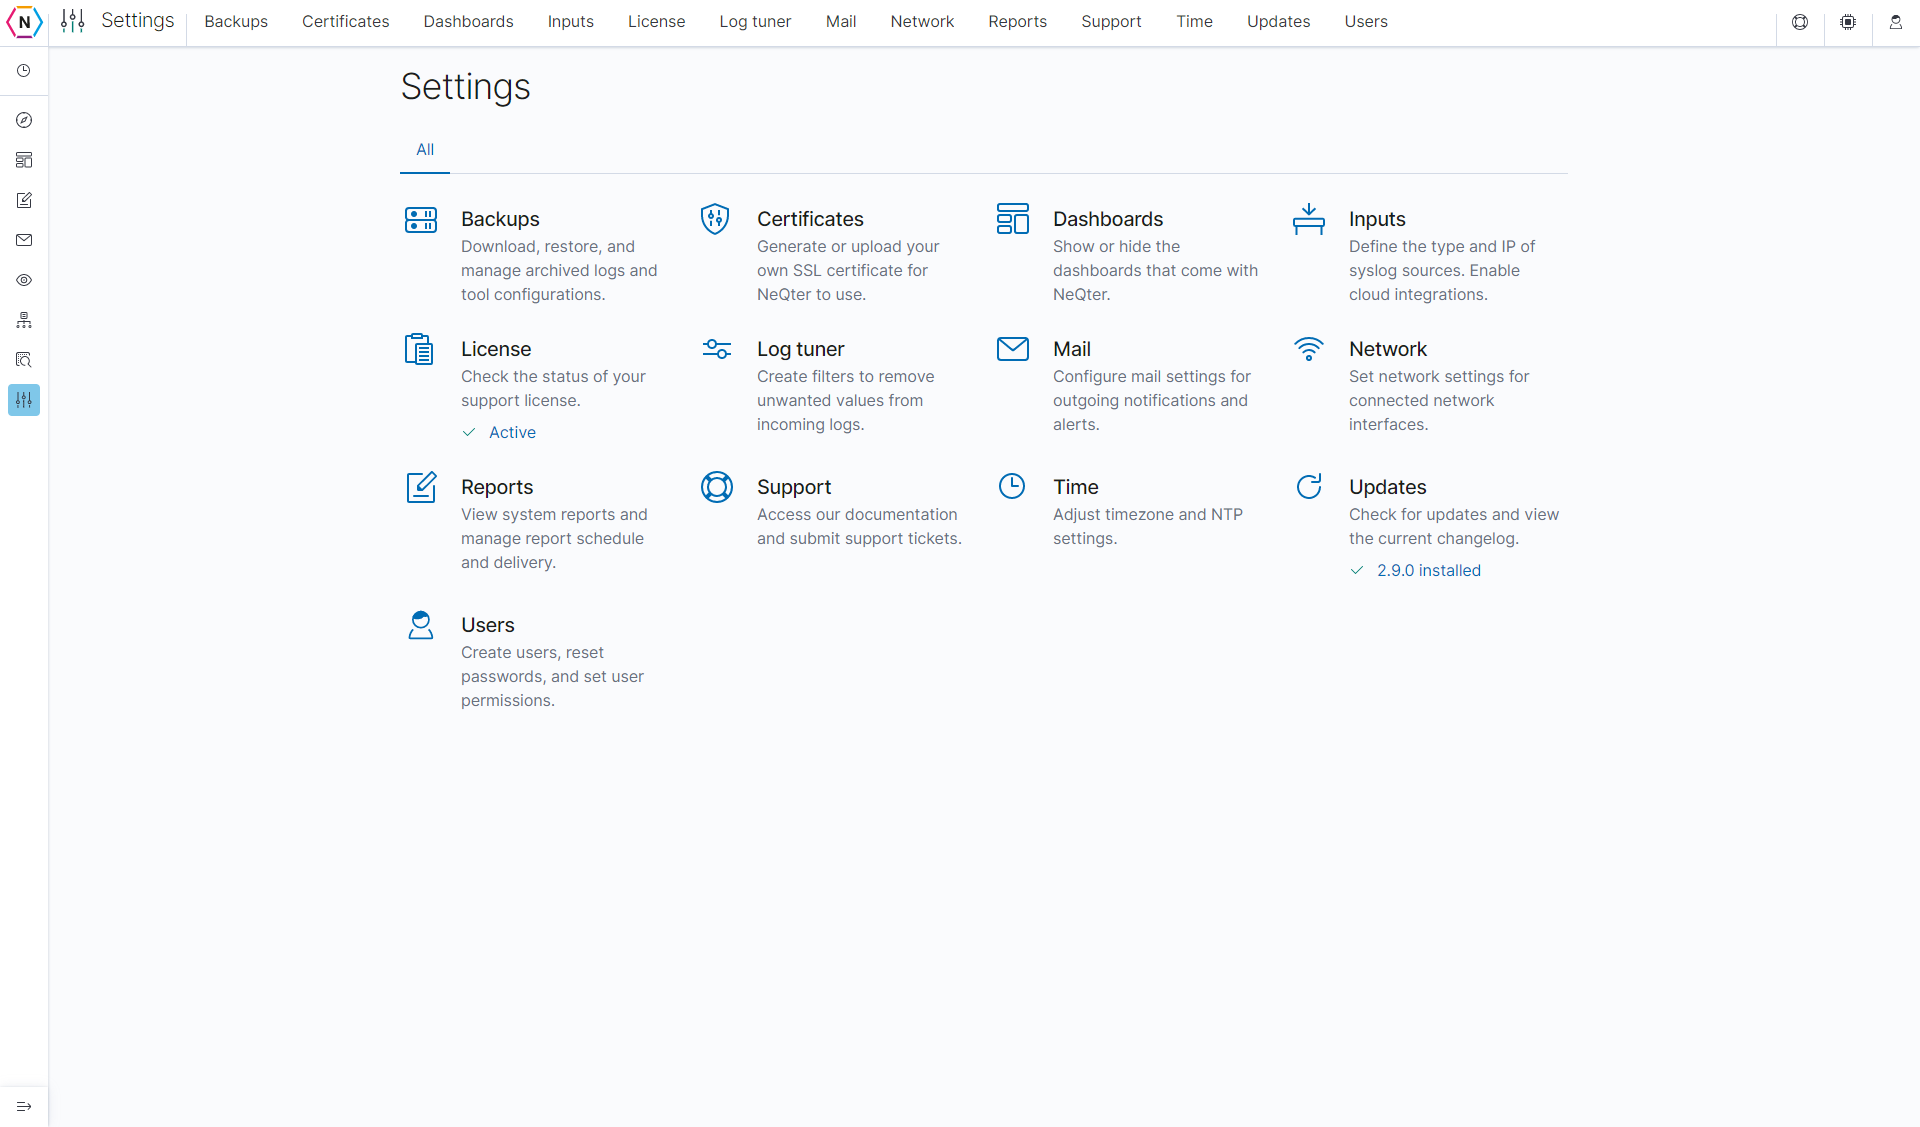Click the NeQter logo icon

tap(24, 22)
